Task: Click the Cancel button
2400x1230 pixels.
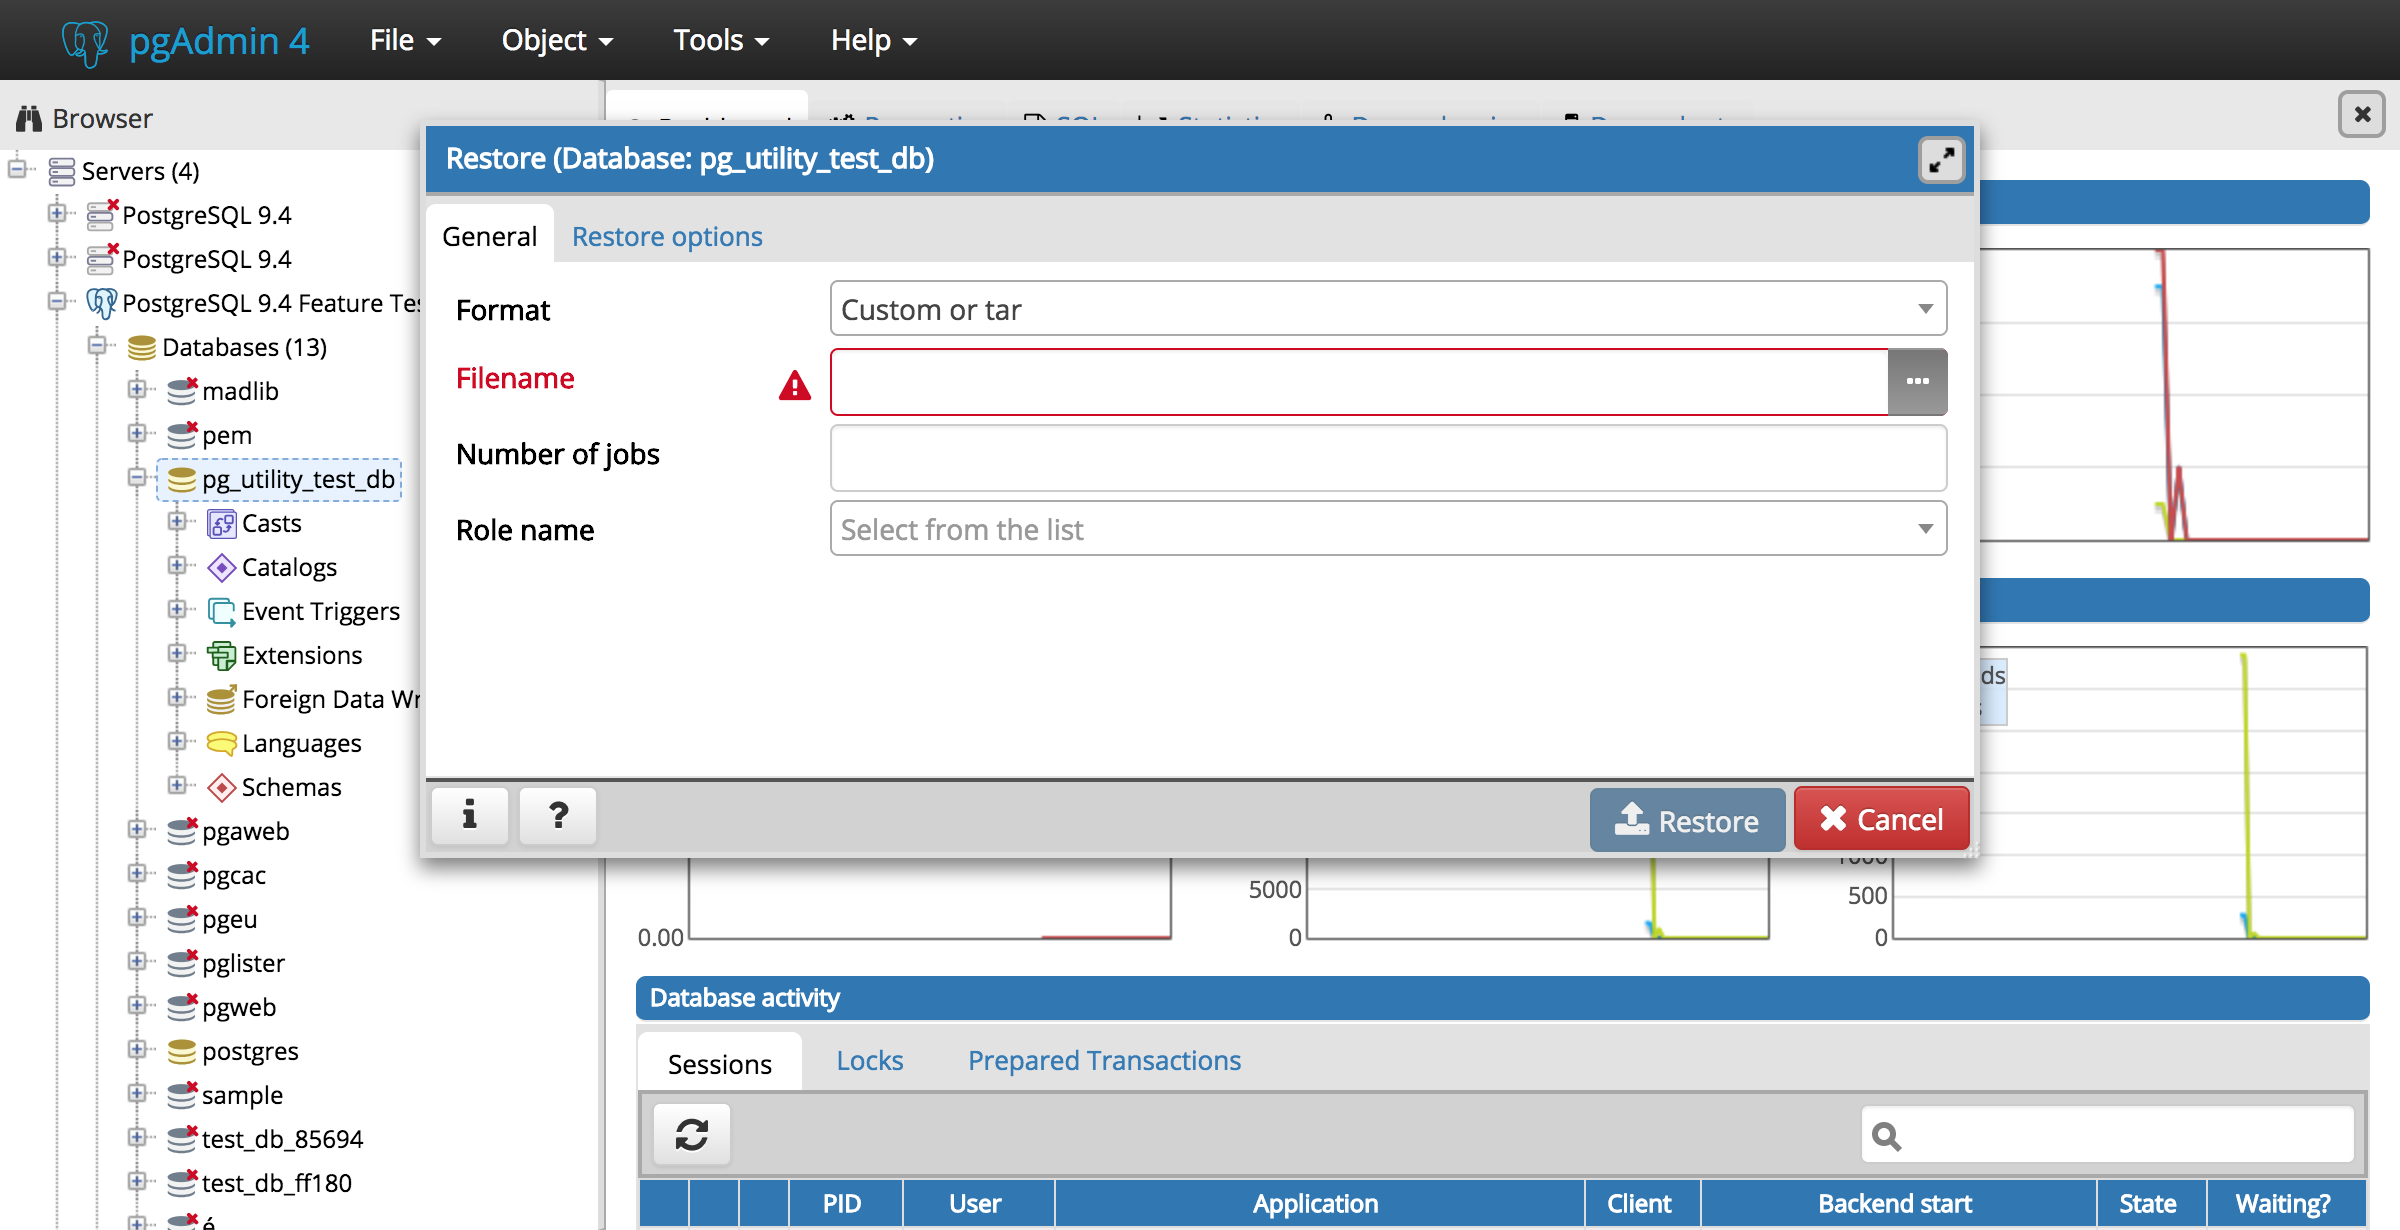Action: pos(1881,820)
